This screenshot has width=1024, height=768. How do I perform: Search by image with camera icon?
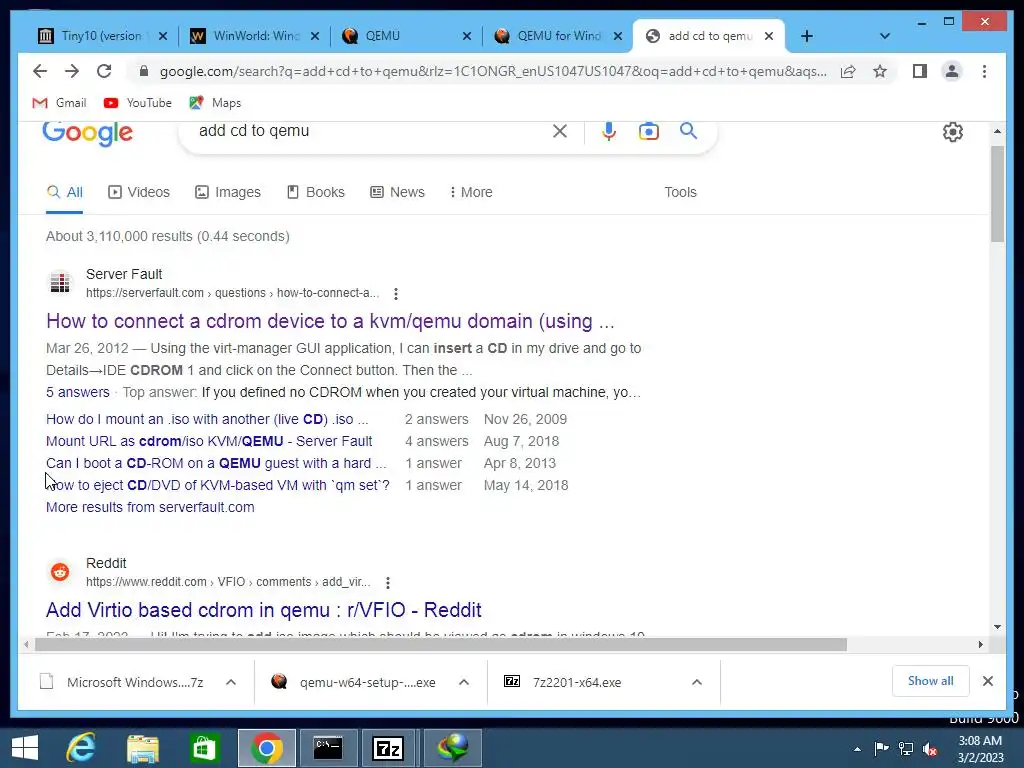pos(648,131)
